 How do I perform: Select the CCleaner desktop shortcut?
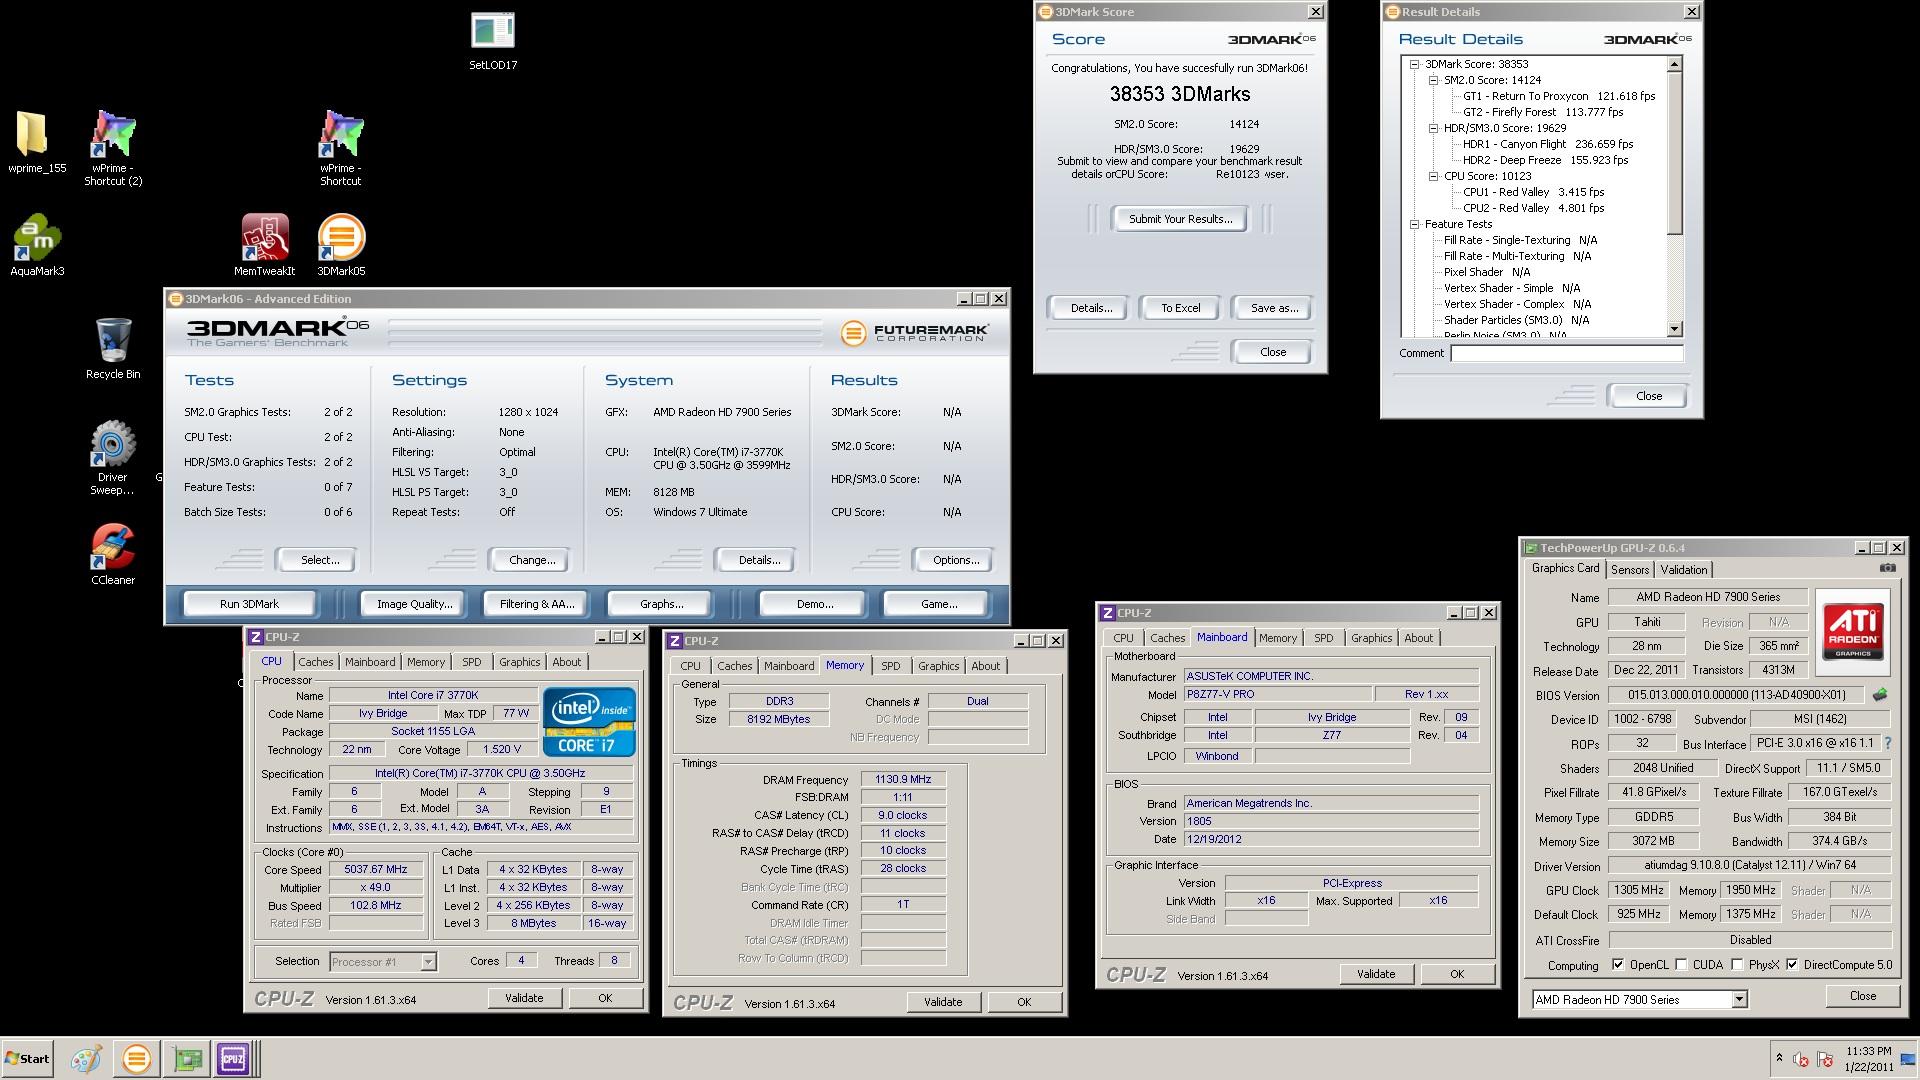113,553
